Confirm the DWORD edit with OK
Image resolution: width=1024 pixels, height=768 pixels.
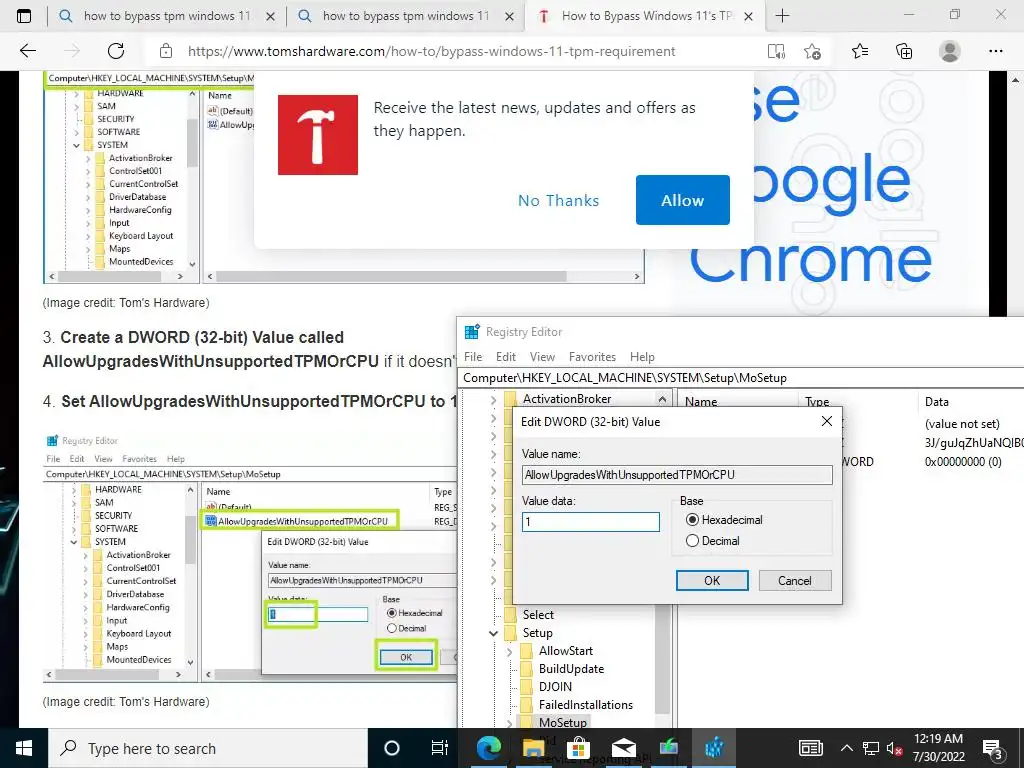click(x=712, y=581)
